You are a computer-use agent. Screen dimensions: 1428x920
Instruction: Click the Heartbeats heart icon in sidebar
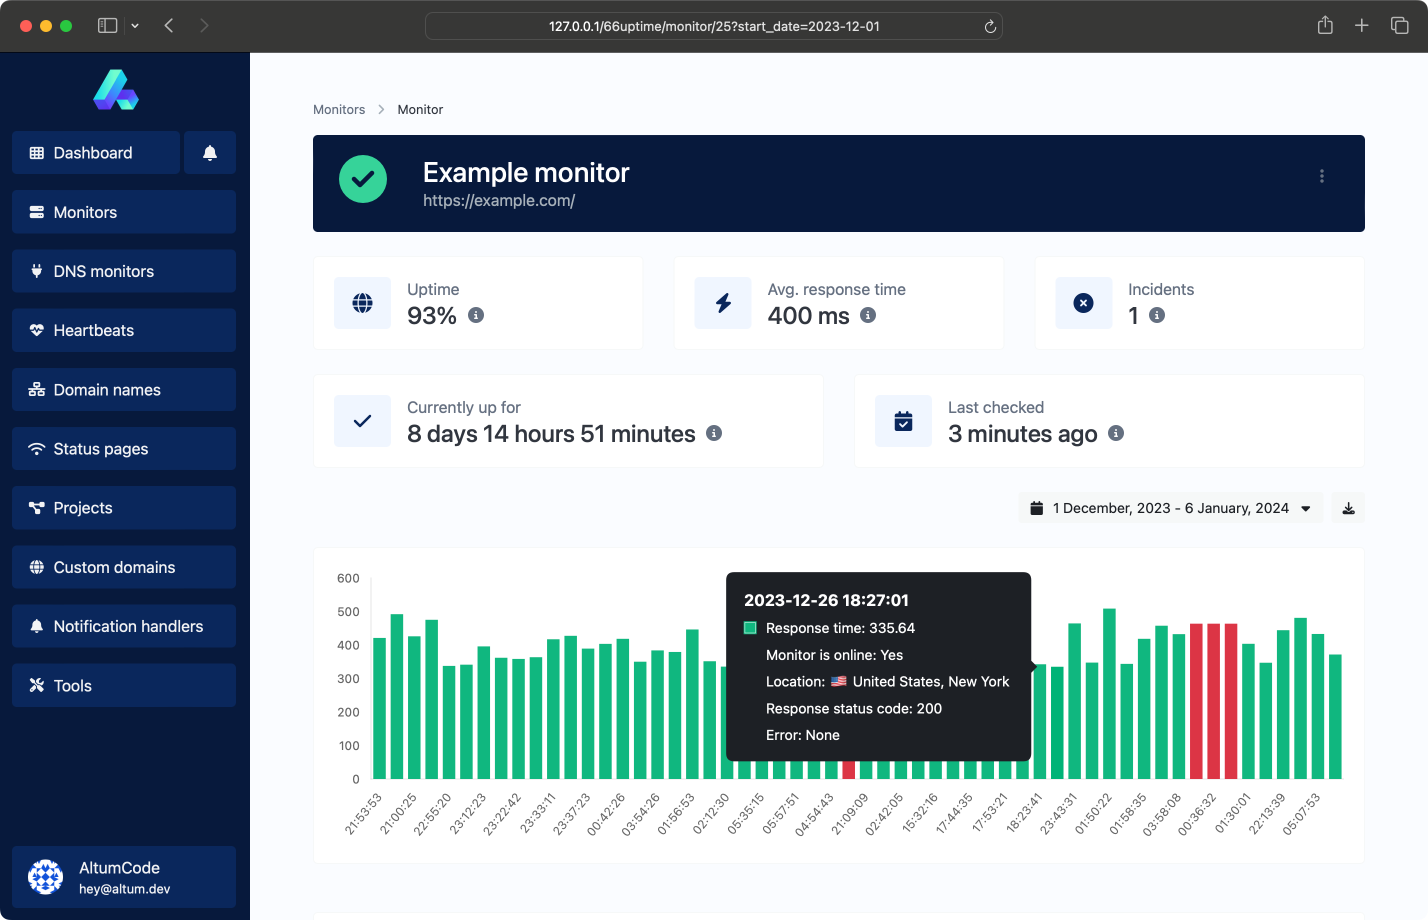(x=37, y=330)
